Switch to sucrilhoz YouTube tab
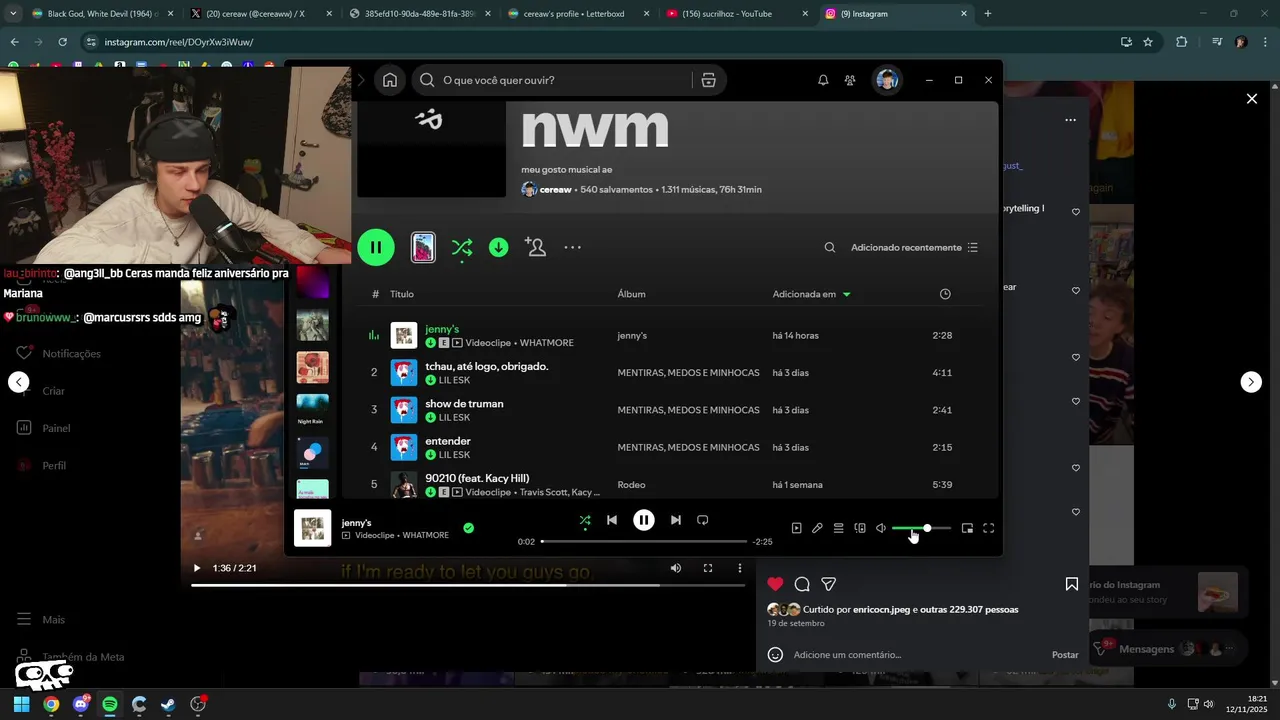Screen dimensions: 1280x720 click(738, 14)
